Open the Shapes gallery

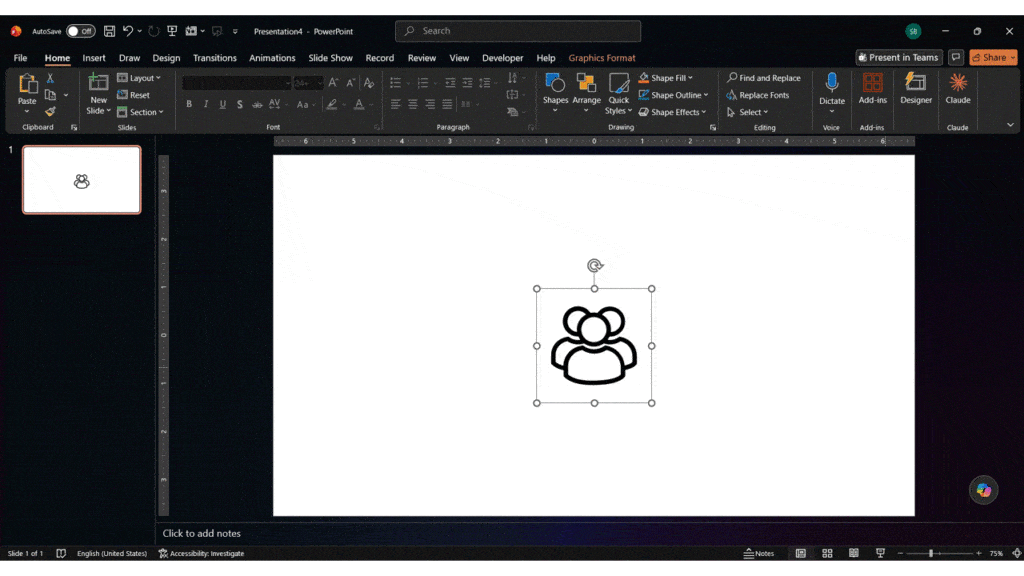555,93
